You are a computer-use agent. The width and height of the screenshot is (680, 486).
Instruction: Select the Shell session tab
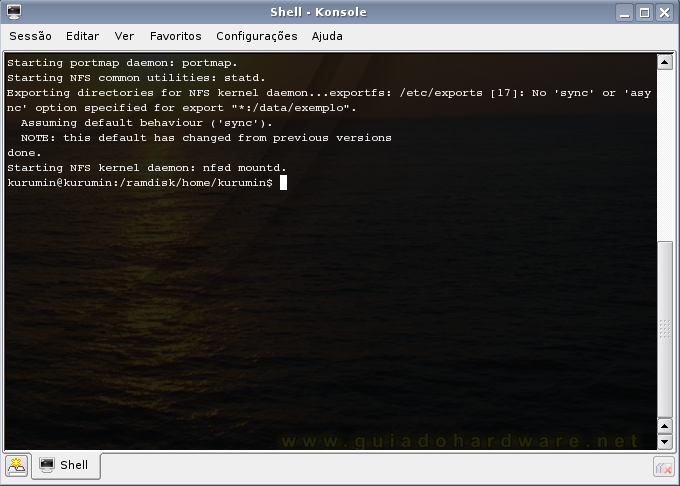click(65, 466)
